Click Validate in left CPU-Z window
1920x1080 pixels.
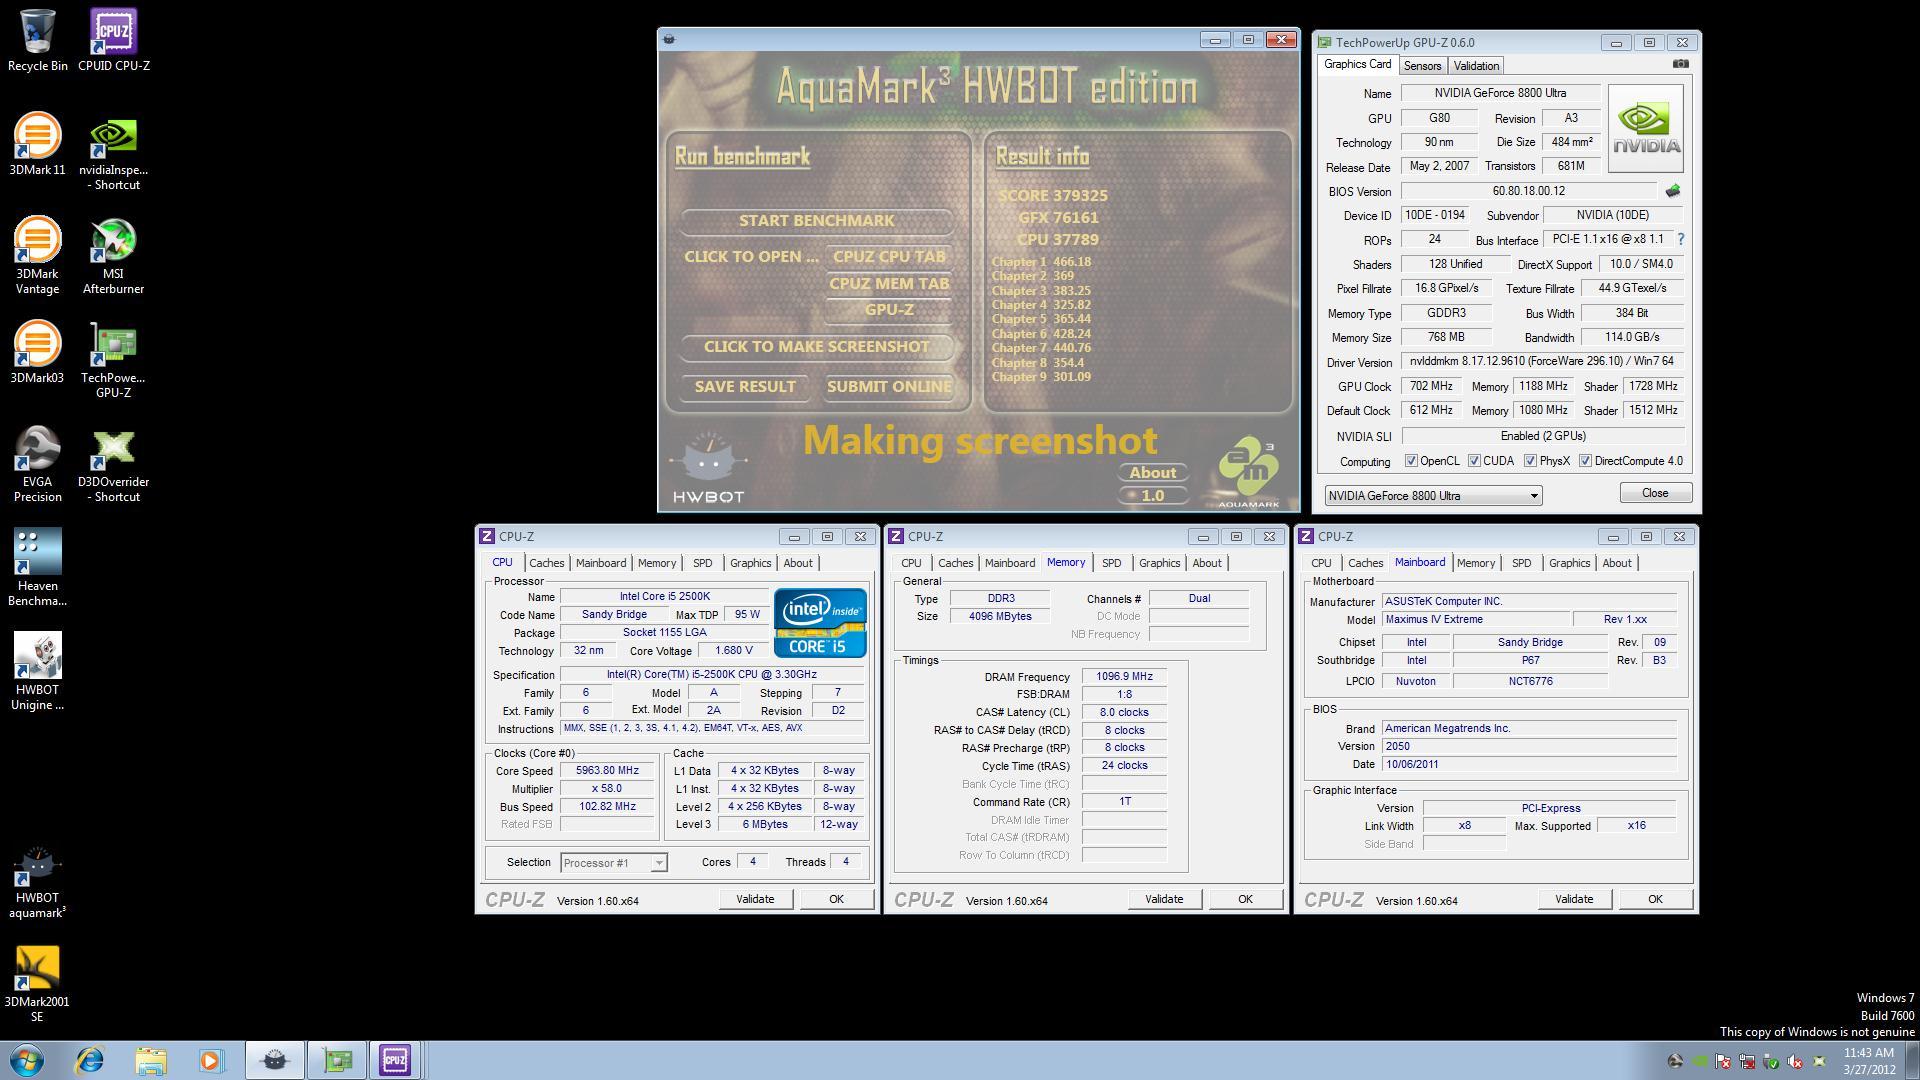[x=755, y=899]
